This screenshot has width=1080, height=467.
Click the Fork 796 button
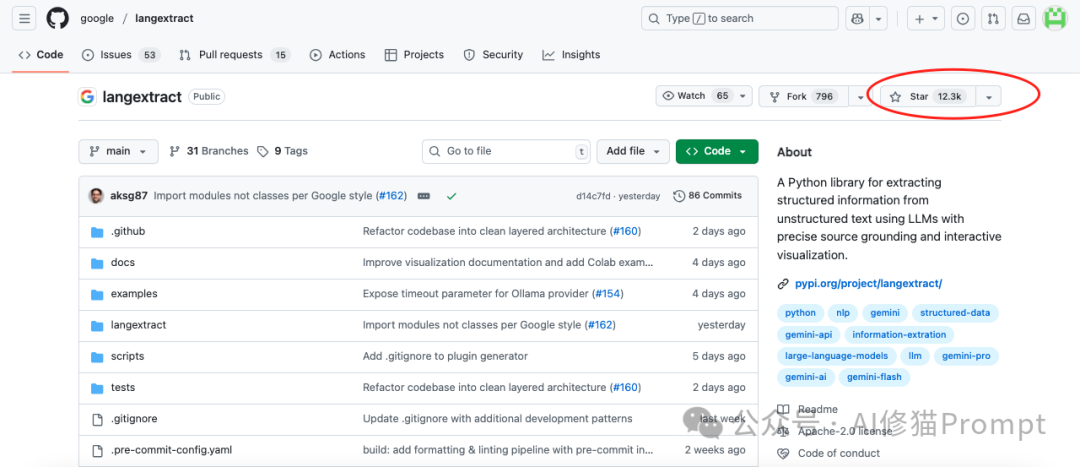point(803,96)
